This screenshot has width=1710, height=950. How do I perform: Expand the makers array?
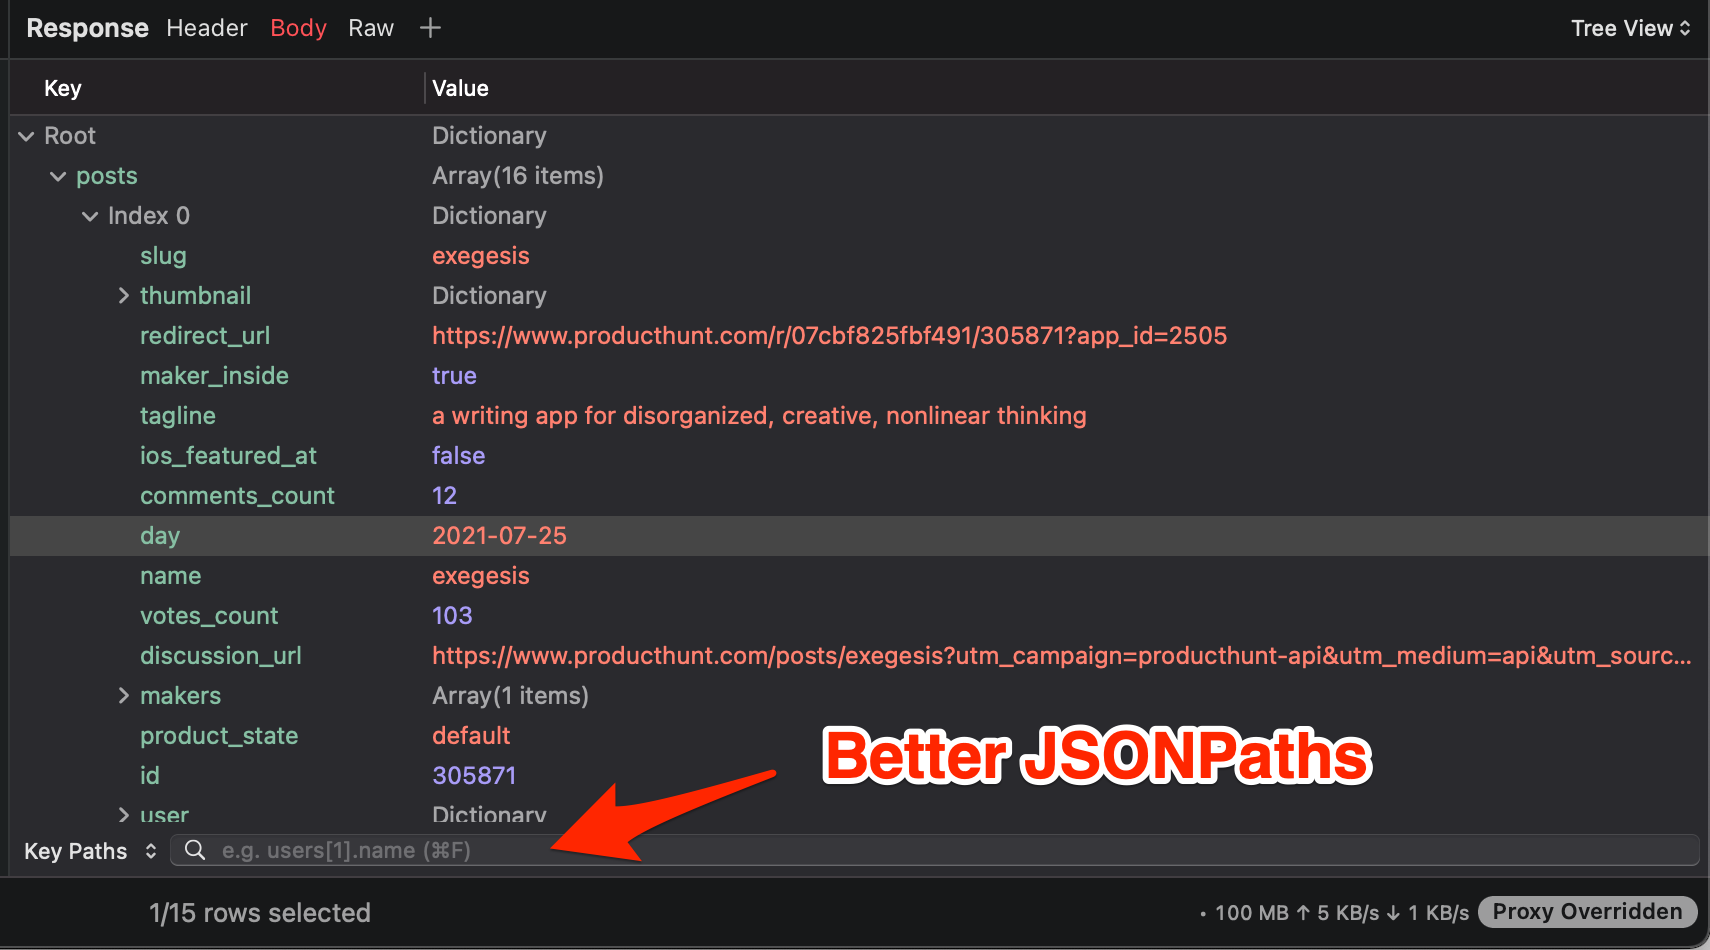(123, 695)
